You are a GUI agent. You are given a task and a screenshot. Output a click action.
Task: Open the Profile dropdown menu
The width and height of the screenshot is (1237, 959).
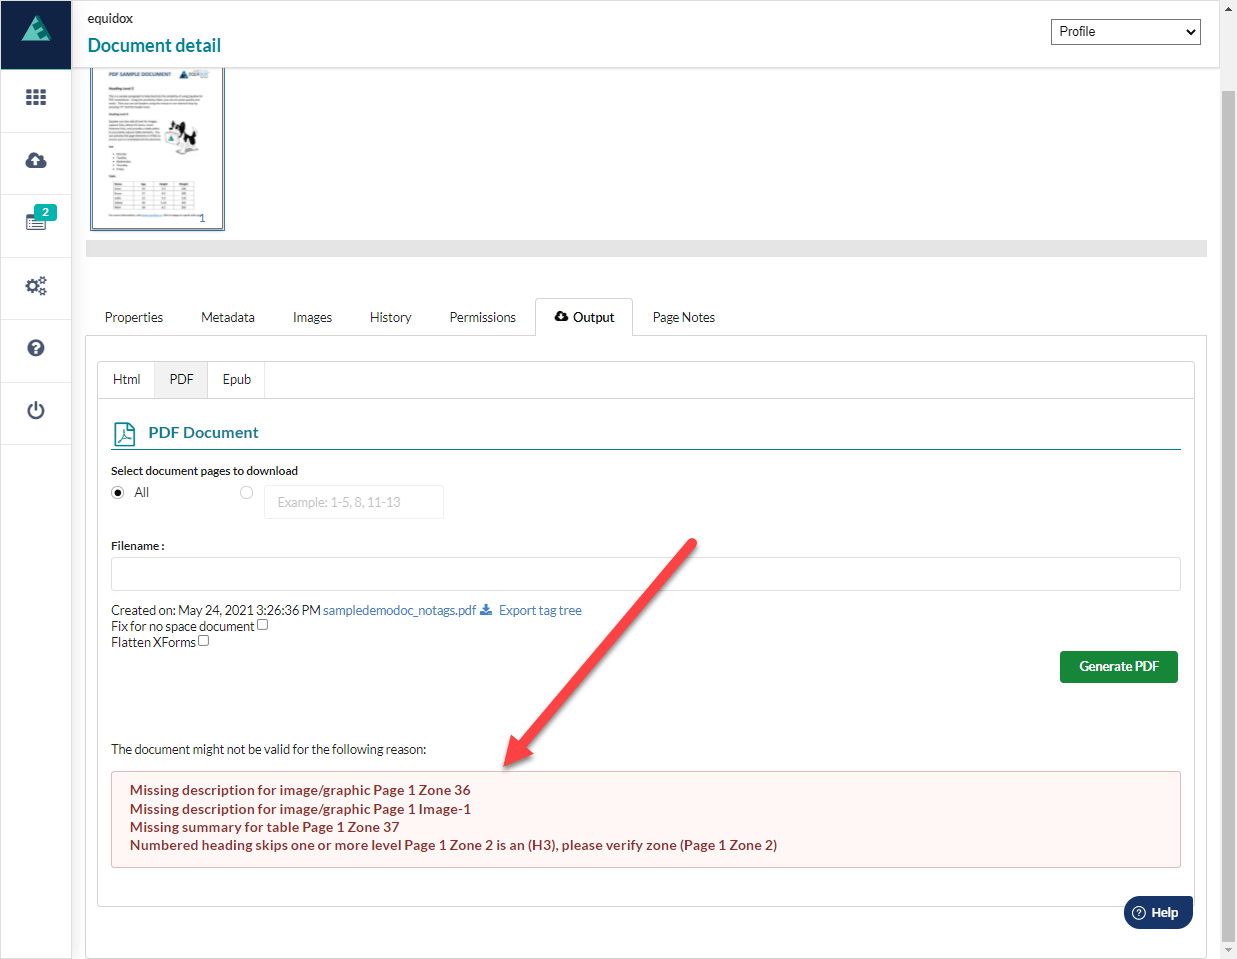[1125, 31]
